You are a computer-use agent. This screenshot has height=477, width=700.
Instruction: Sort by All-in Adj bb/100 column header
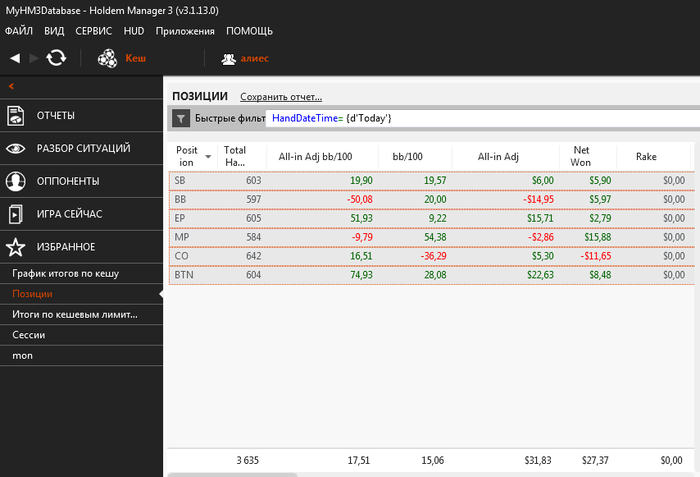pos(322,156)
